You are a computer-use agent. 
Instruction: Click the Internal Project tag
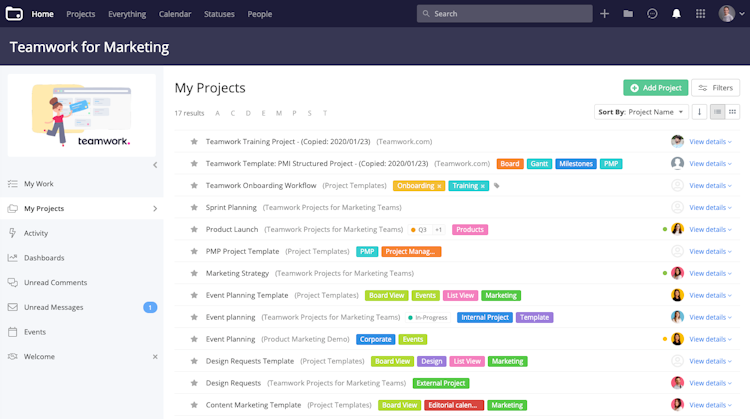pos(485,318)
